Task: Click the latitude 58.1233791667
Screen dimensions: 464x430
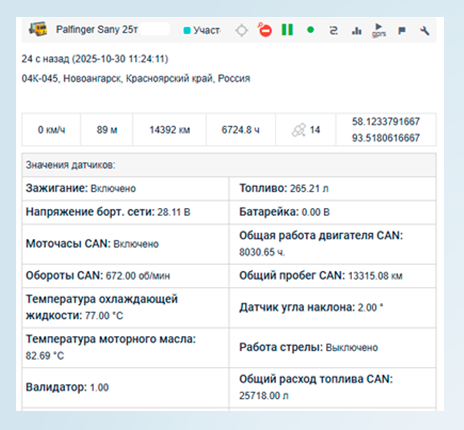Action: point(386,122)
